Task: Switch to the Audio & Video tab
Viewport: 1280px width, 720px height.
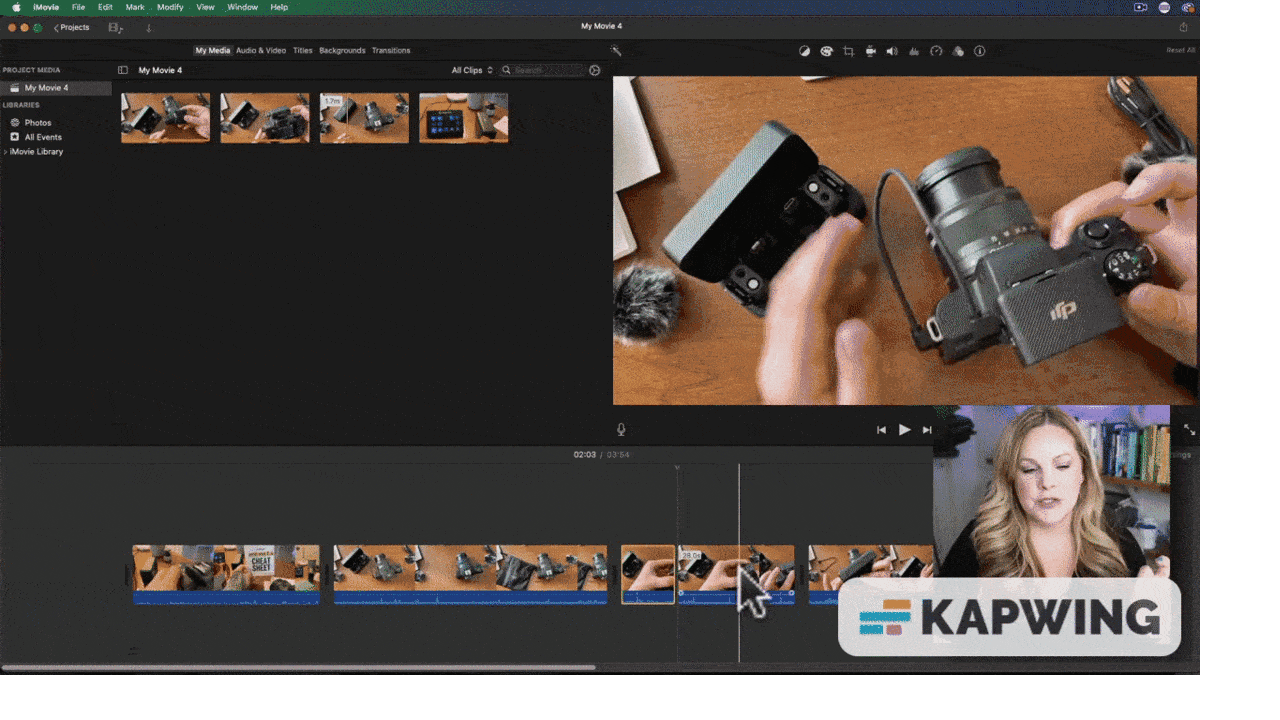Action: point(261,50)
